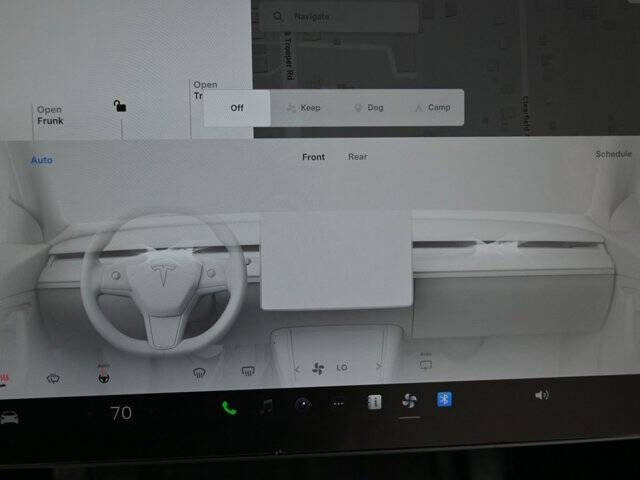
Task: Tap Open Trunk
Action: (x=205, y=90)
